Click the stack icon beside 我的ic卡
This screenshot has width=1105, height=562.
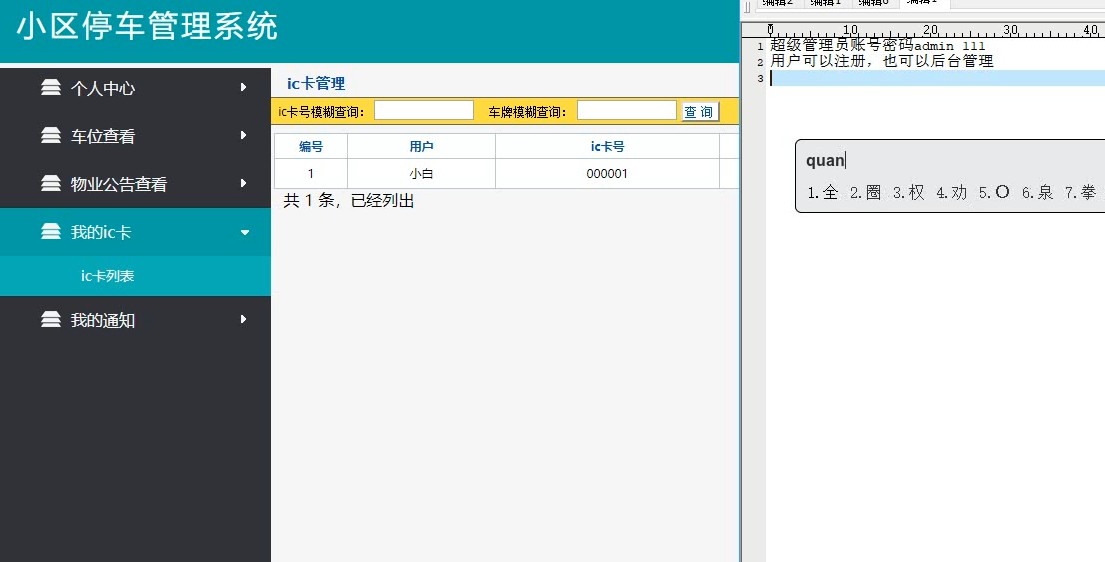51,231
